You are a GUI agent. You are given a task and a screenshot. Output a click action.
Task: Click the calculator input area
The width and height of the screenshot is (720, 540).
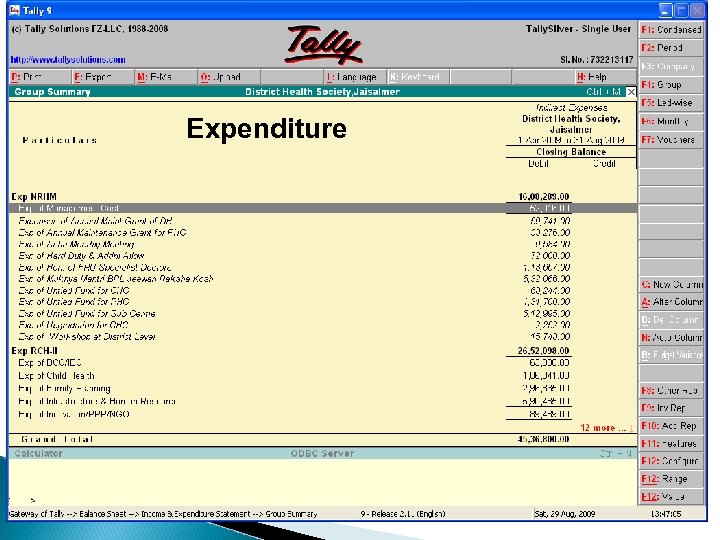point(322,482)
